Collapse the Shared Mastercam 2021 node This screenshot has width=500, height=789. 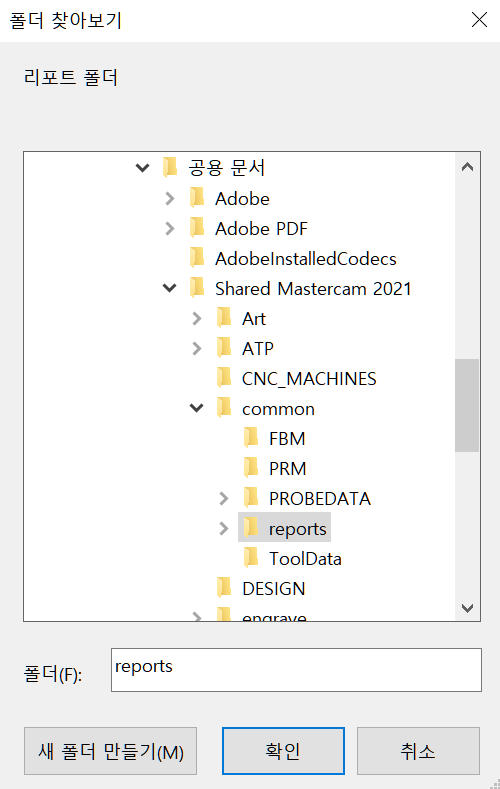170,288
